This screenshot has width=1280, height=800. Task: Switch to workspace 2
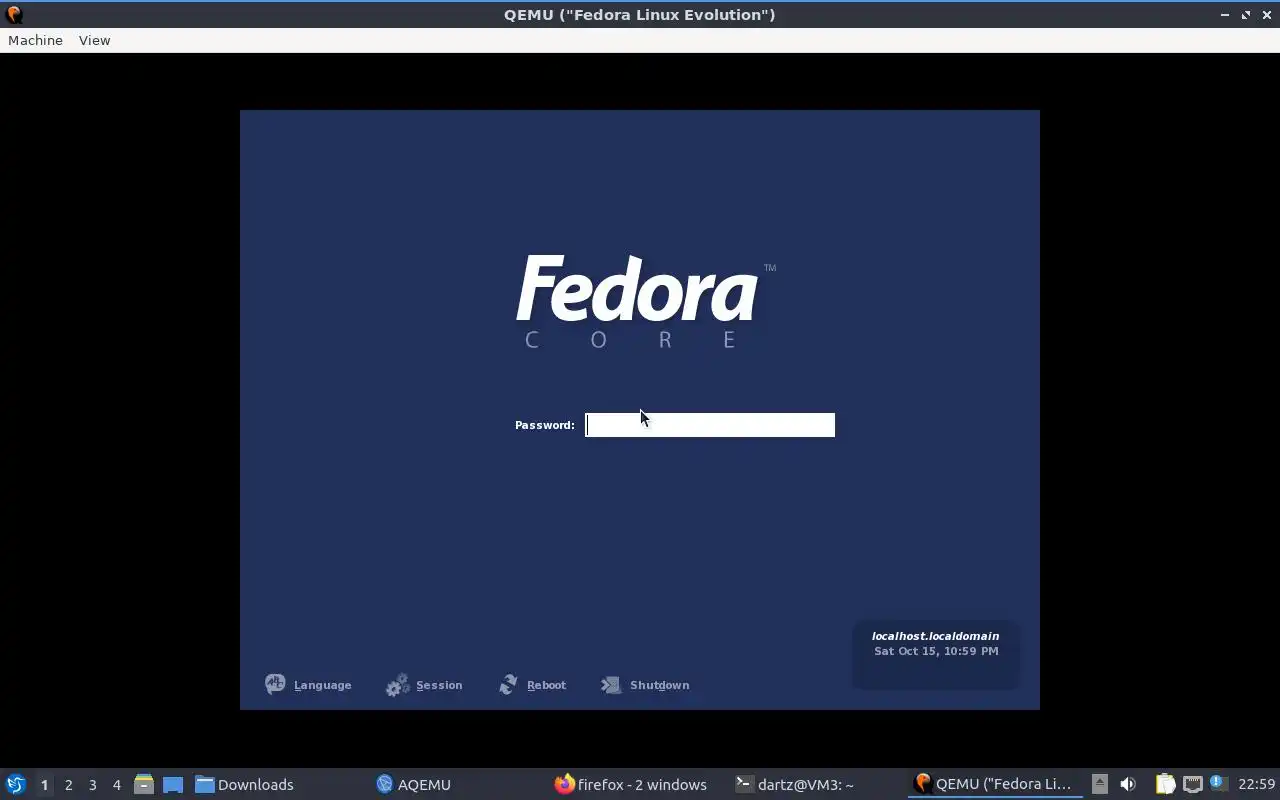tap(68, 785)
